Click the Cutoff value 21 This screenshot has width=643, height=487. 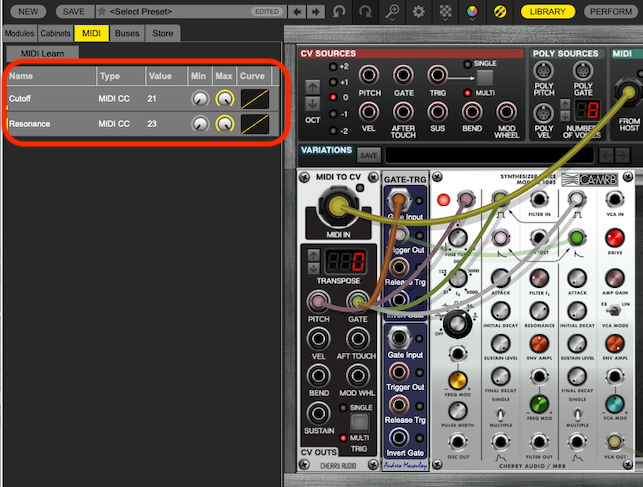pyautogui.click(x=152, y=98)
